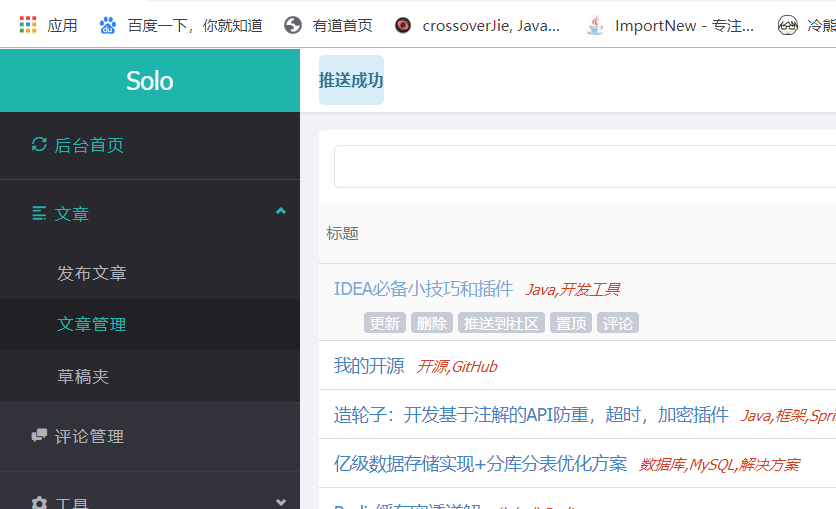Open ImportNew - 专注... bookmark label
This screenshot has height=509, width=836.
[685, 26]
